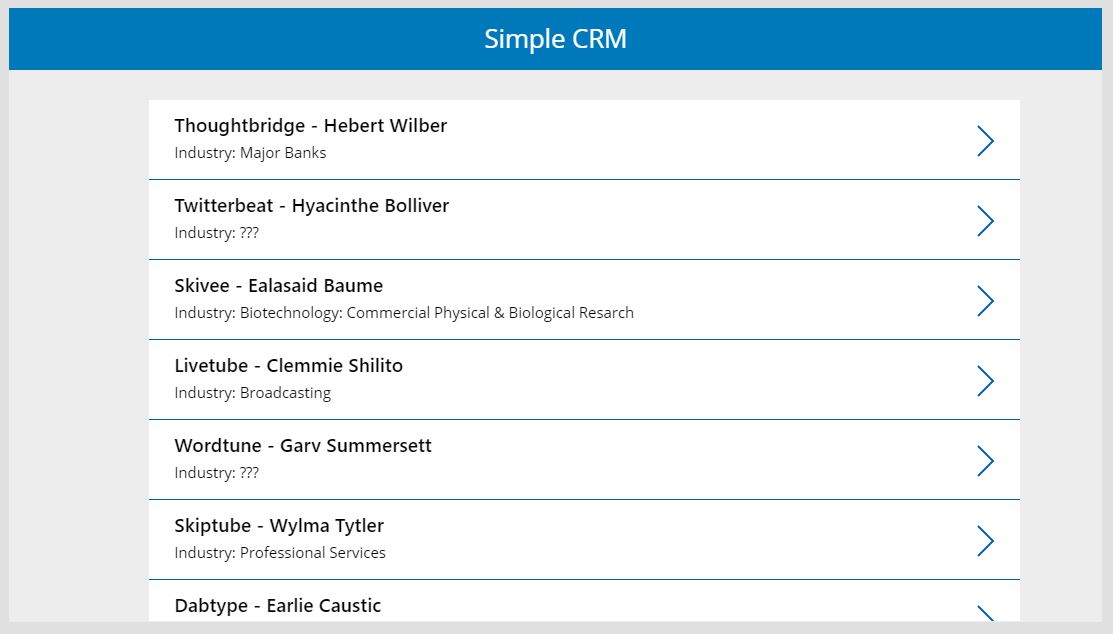Open Thoughtbridge record using its arrow icon

point(985,141)
